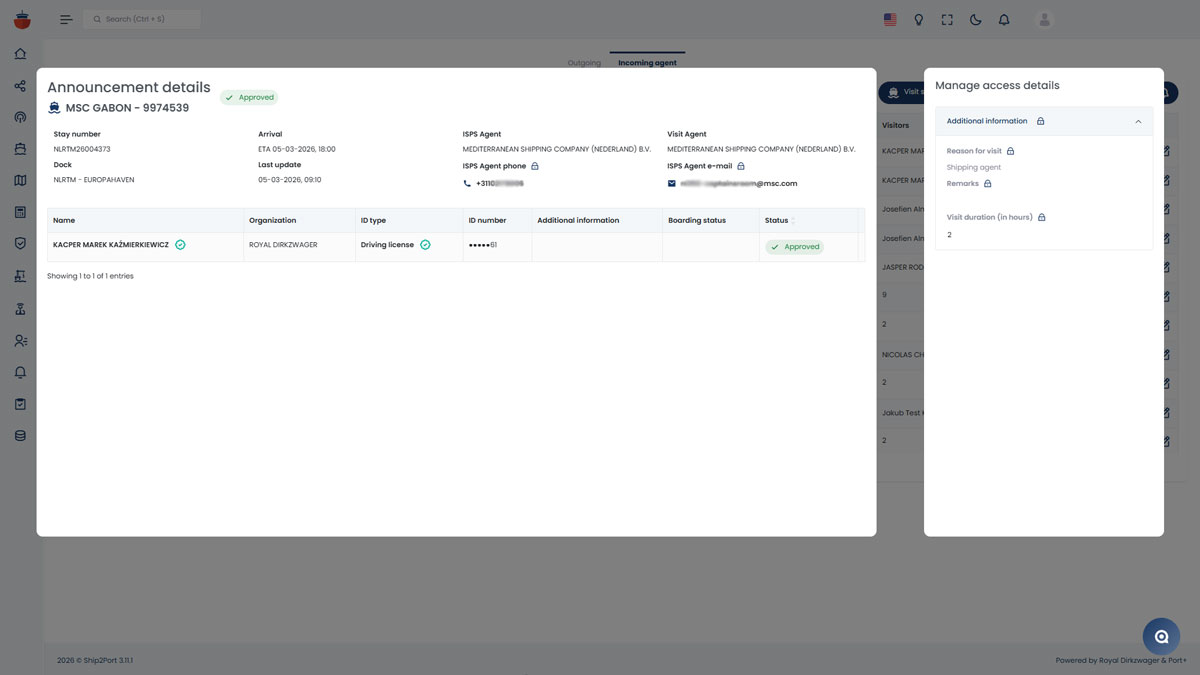Click the home icon in the sidebar
Viewport: 1200px width, 675px height.
point(21,54)
